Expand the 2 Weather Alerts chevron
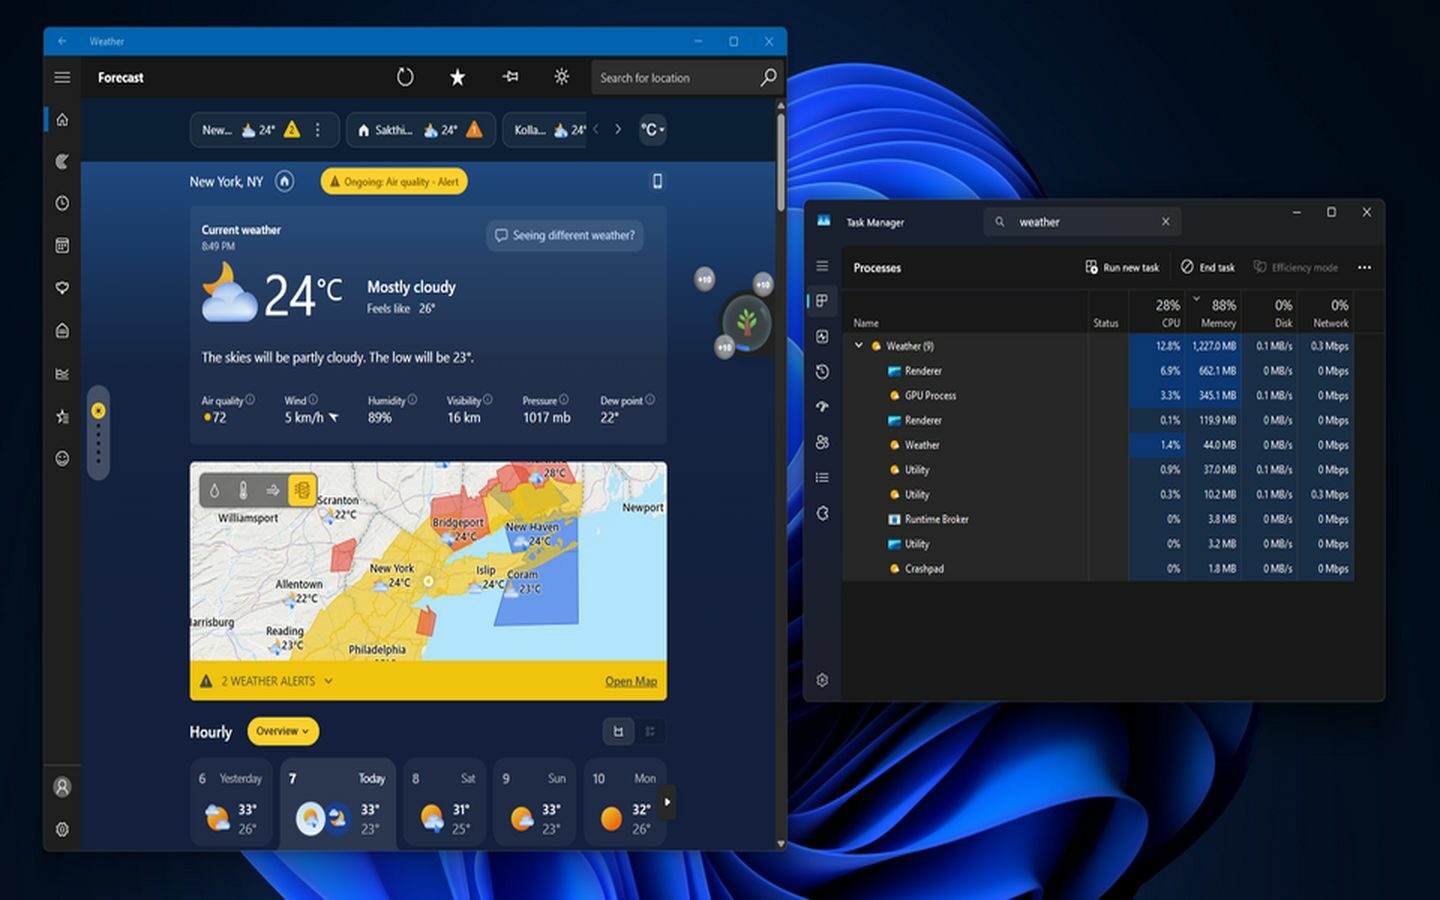The image size is (1440, 900). 328,681
